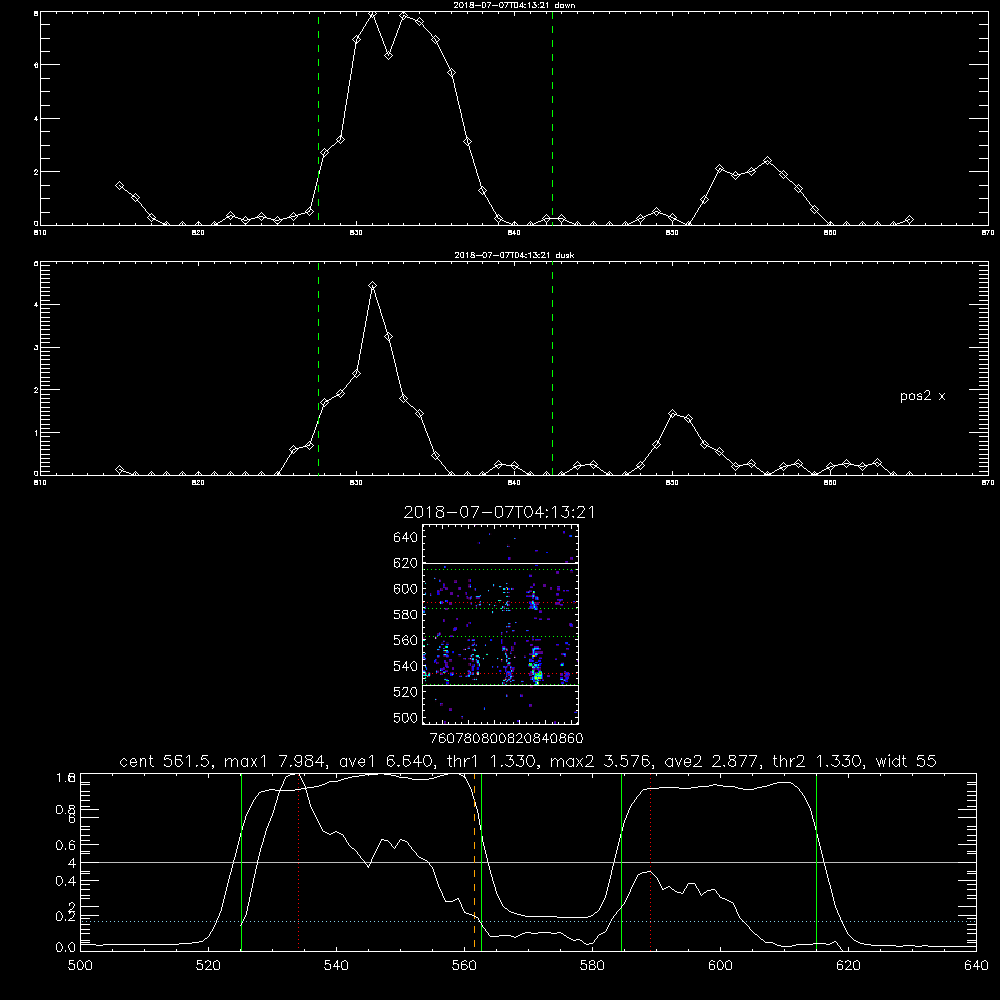Click the timestamp title above the spectrogram image
The height and width of the screenshot is (1000, 1000).
pos(499,512)
